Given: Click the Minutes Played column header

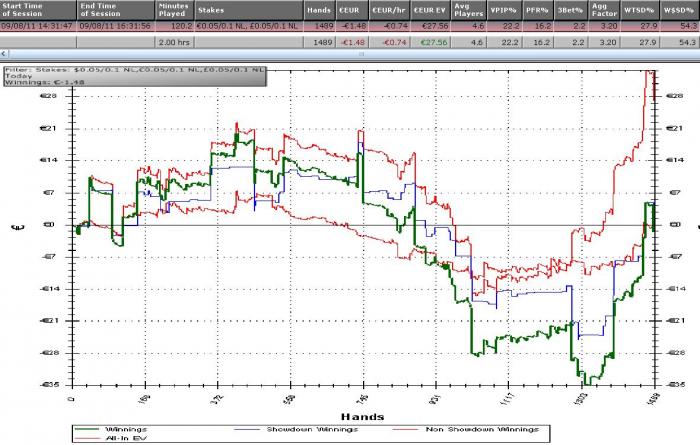Looking at the screenshot, I should pos(175,10).
